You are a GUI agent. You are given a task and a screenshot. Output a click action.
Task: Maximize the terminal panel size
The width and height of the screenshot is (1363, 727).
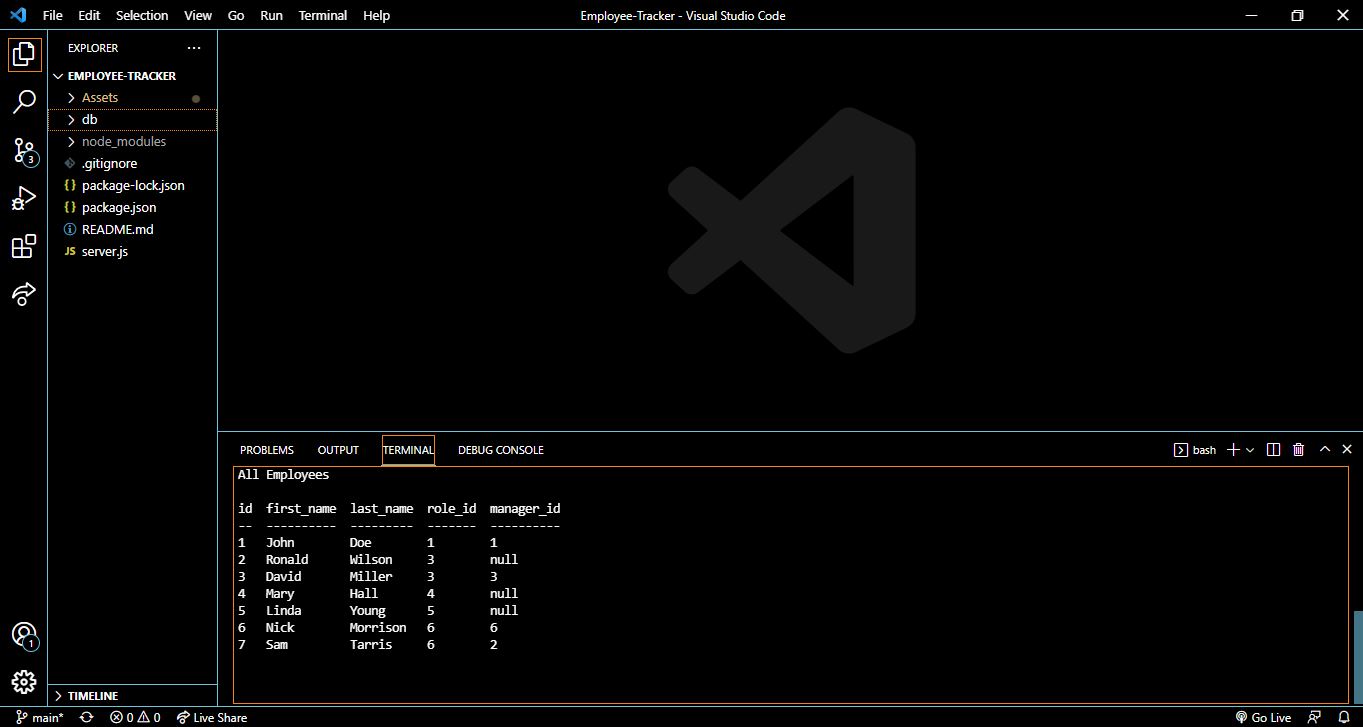point(1325,450)
